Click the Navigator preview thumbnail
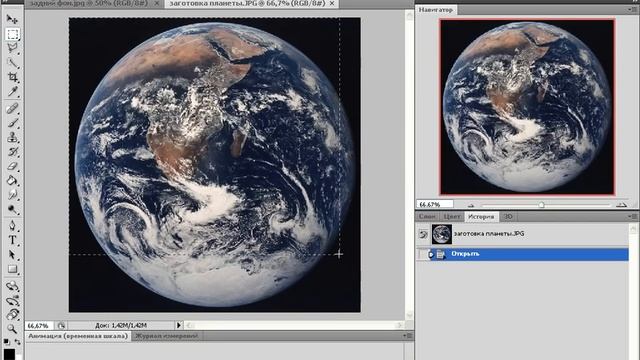 pyautogui.click(x=527, y=107)
